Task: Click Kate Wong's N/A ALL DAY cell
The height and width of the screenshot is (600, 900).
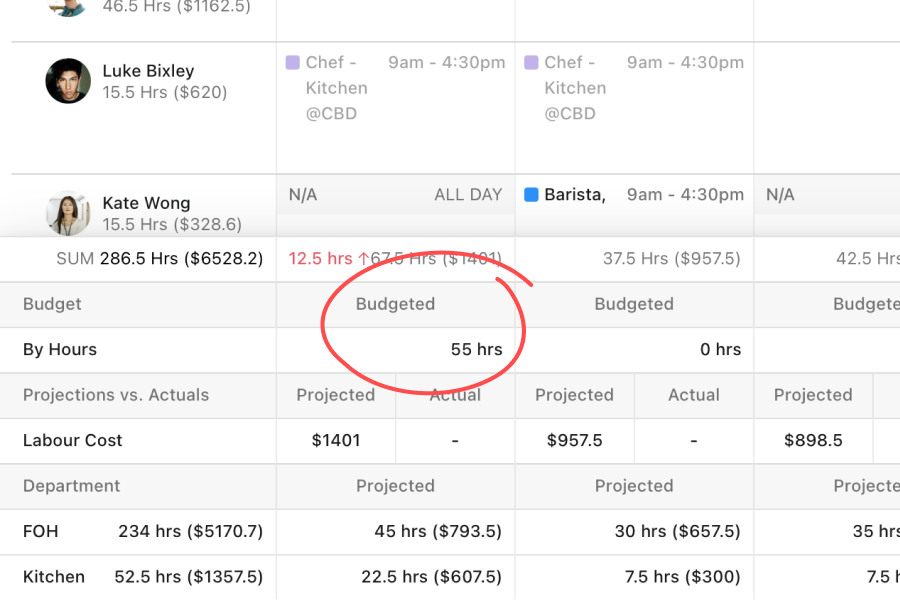Action: [395, 194]
